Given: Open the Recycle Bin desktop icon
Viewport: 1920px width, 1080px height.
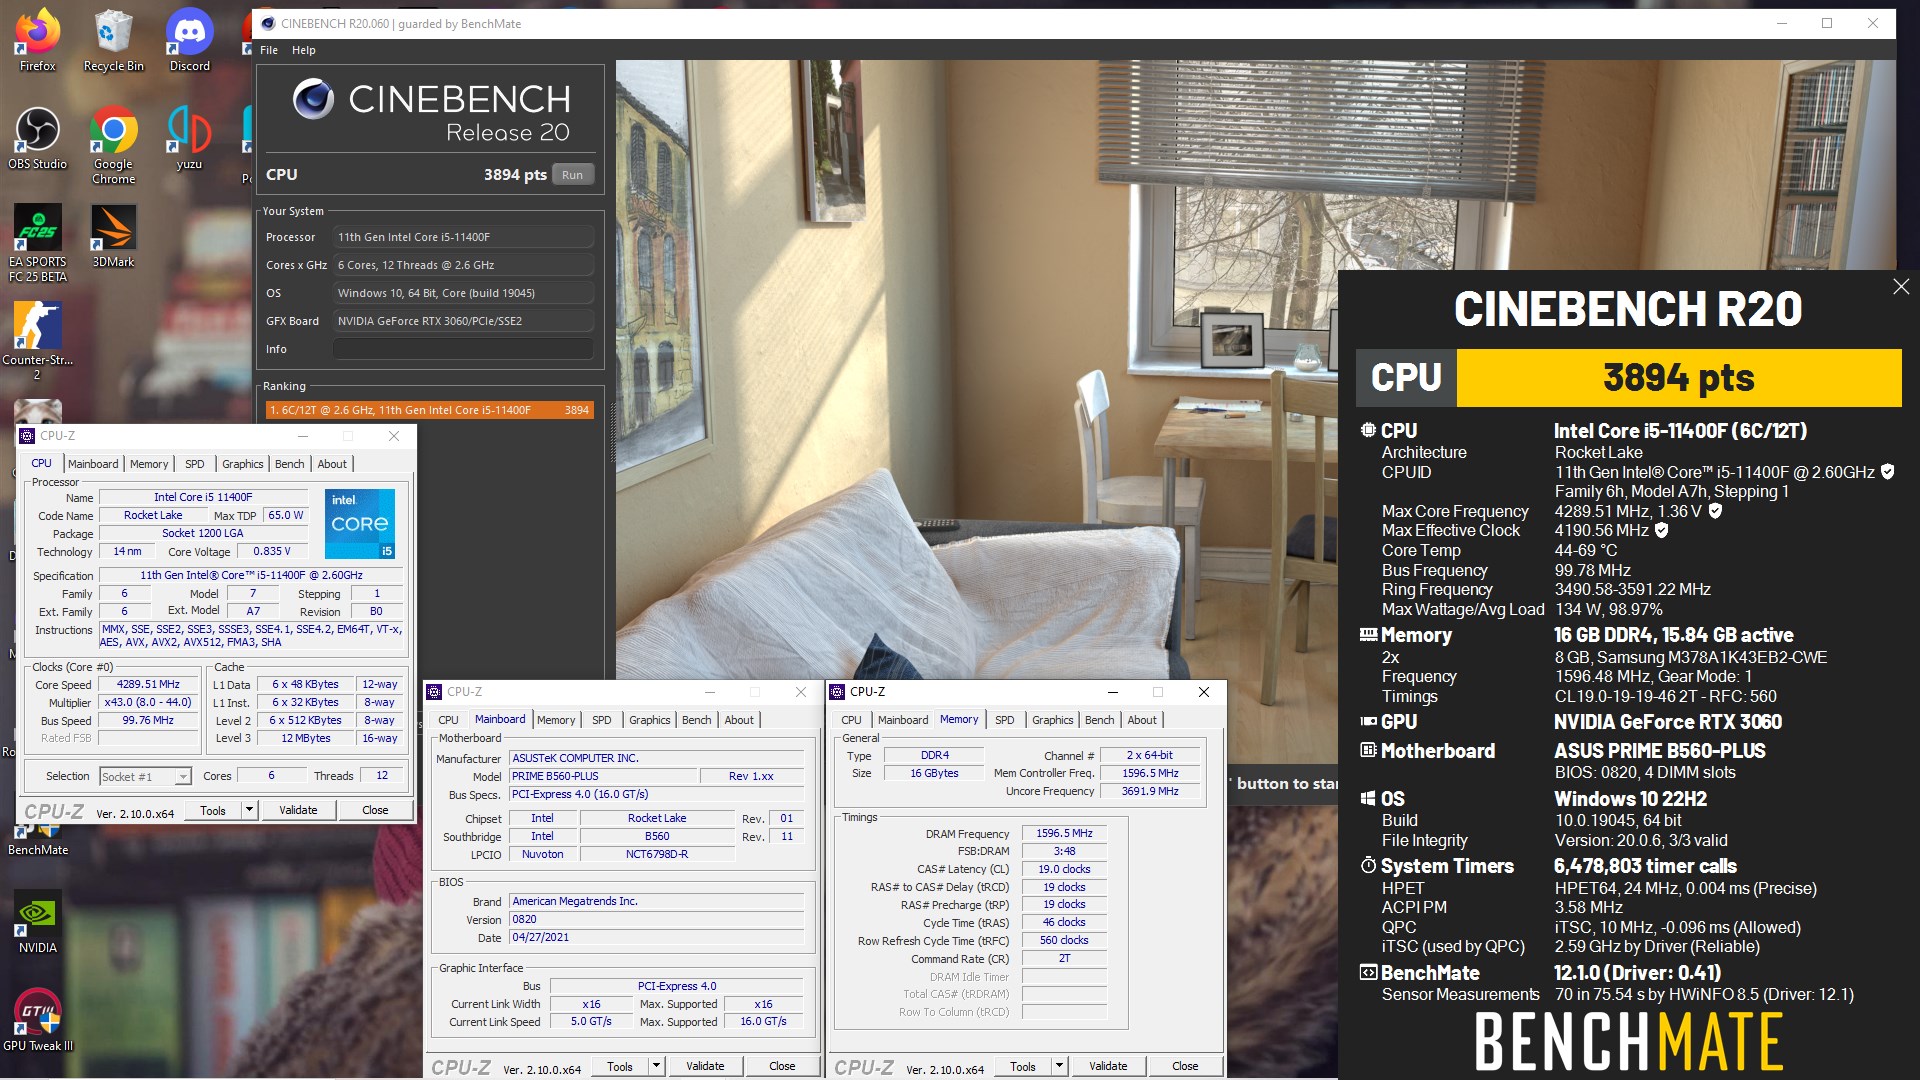Looking at the screenshot, I should tap(113, 40).
